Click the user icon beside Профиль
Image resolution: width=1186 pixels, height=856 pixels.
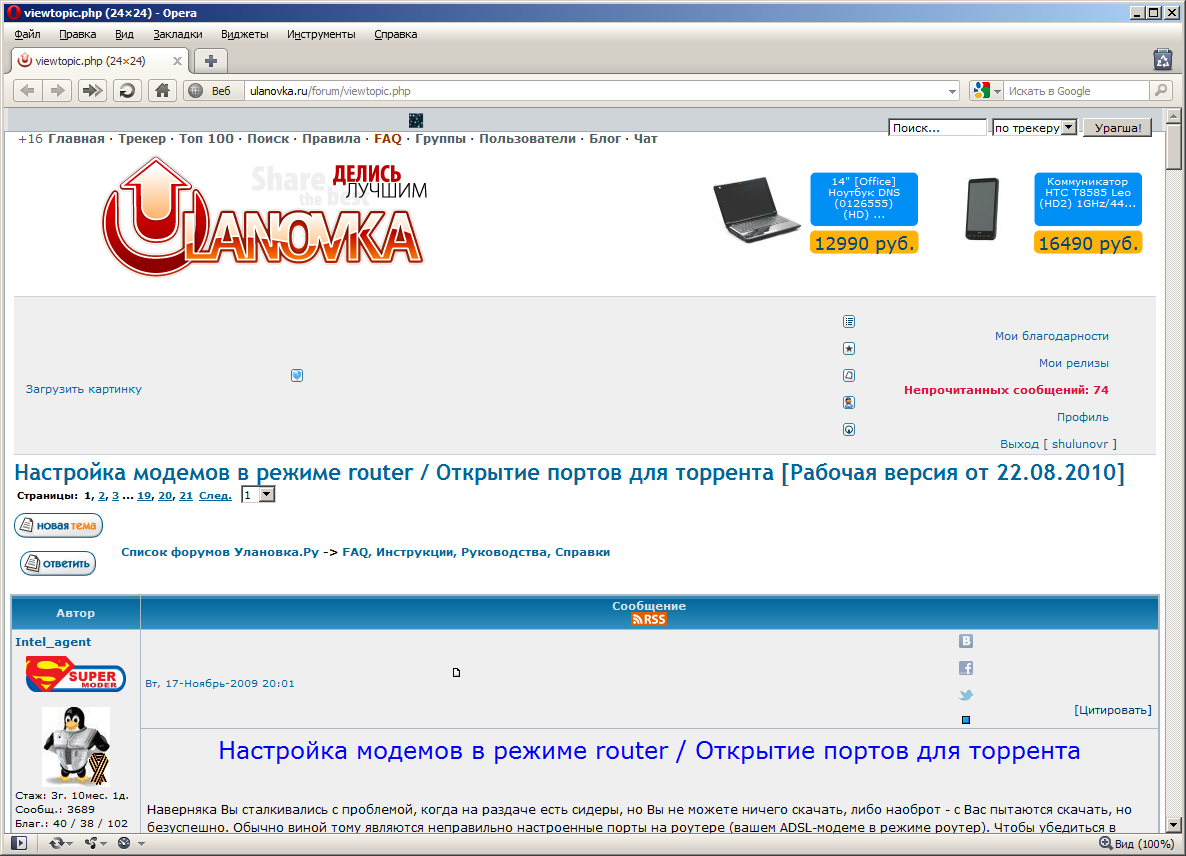click(849, 402)
